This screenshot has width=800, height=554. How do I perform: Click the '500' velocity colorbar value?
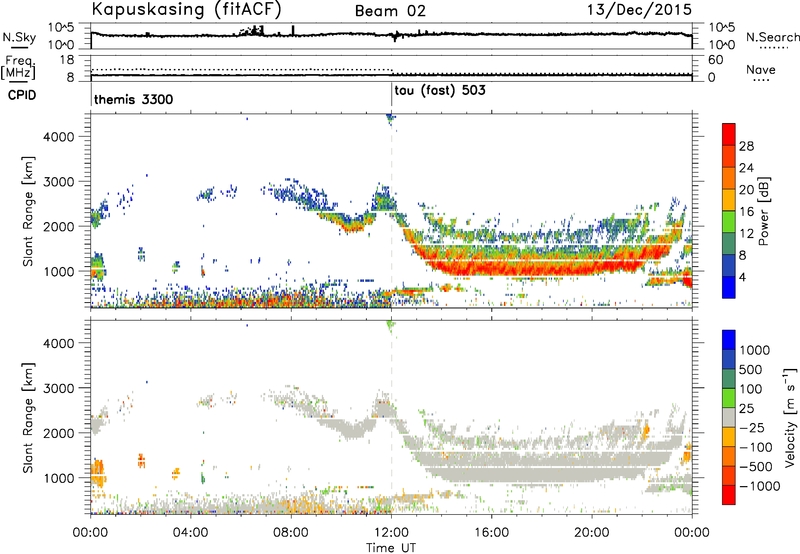(752, 369)
